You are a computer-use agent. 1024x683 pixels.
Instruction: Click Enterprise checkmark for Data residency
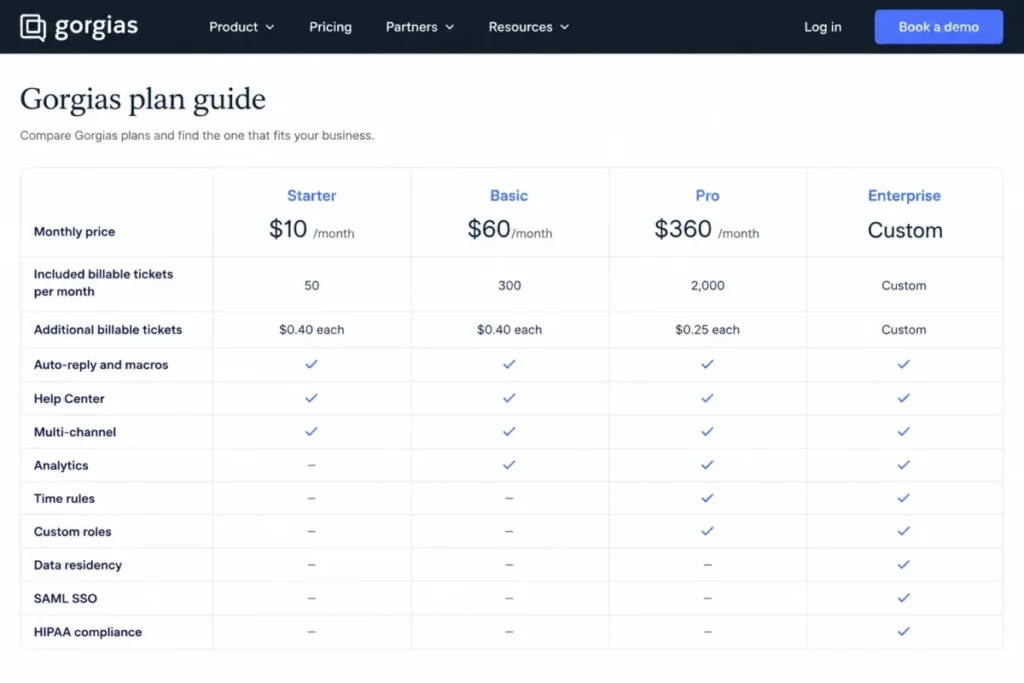[903, 564]
